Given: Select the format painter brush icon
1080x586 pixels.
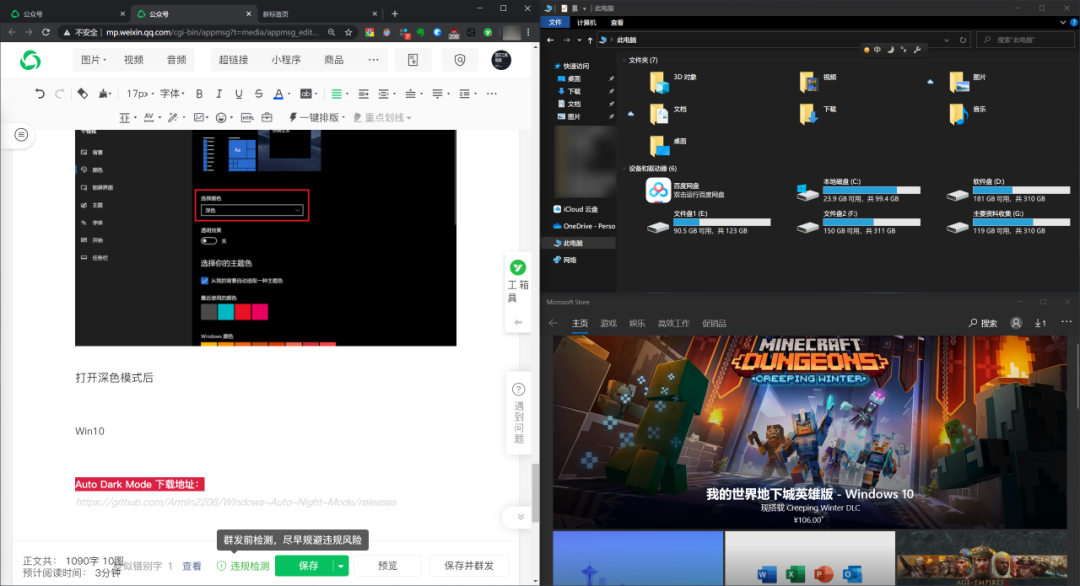Looking at the screenshot, I should [x=103, y=94].
